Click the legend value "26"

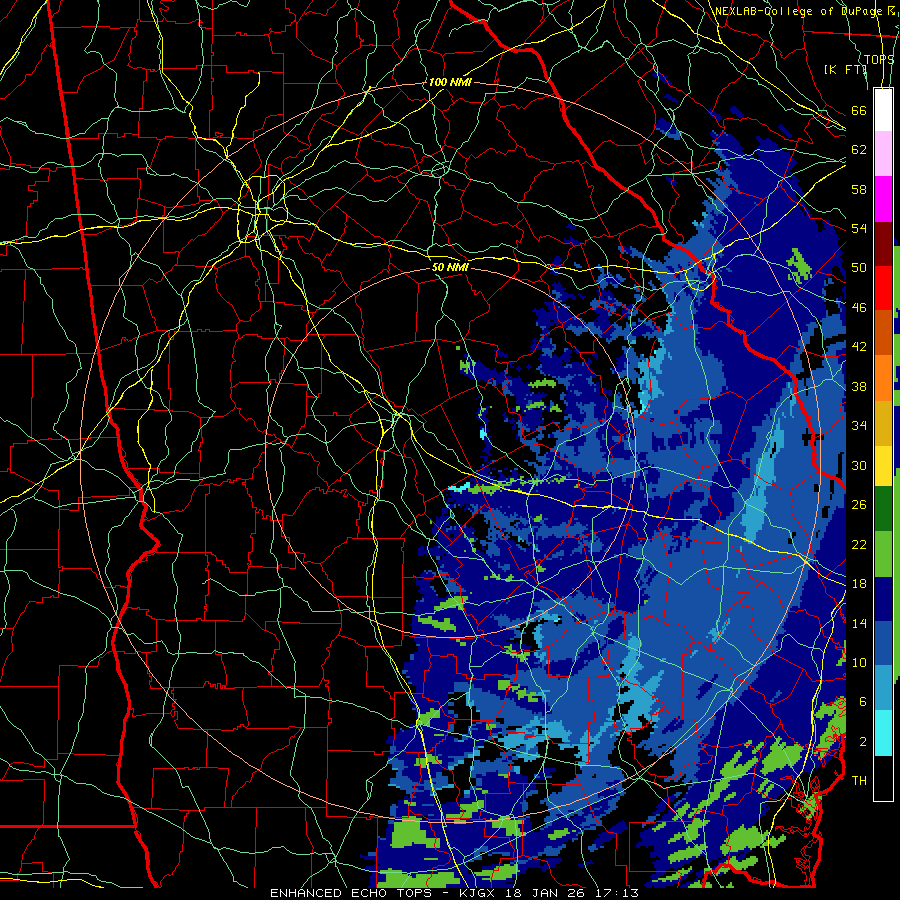point(859,505)
